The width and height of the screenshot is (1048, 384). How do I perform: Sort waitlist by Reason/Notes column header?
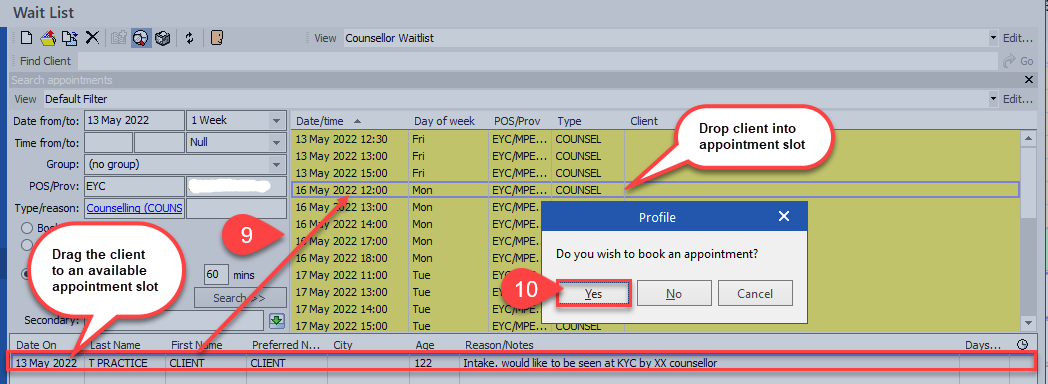point(710,345)
